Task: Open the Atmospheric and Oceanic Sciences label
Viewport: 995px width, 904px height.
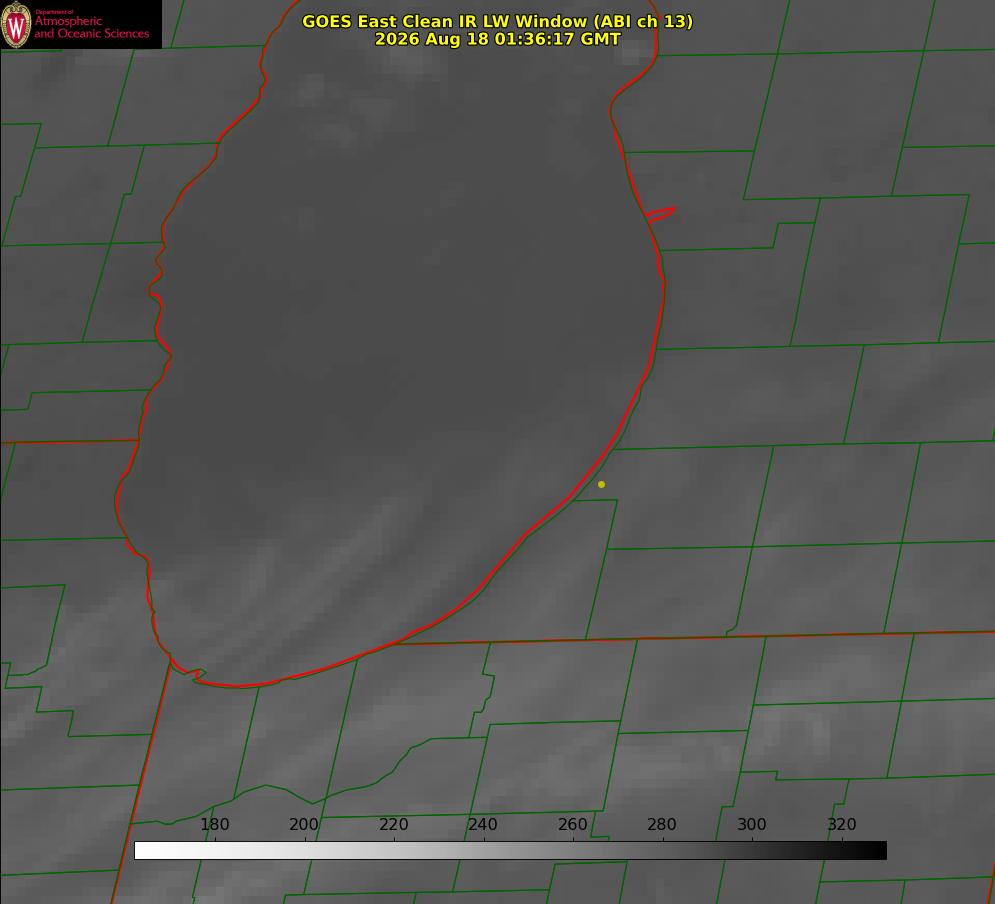Action: coord(91,27)
